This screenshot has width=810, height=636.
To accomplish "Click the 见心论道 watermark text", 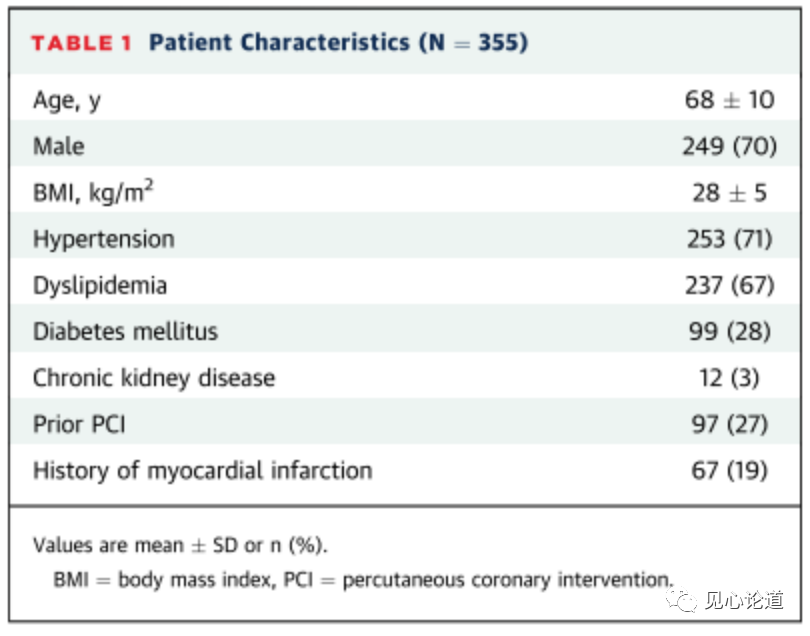I will click(x=742, y=600).
